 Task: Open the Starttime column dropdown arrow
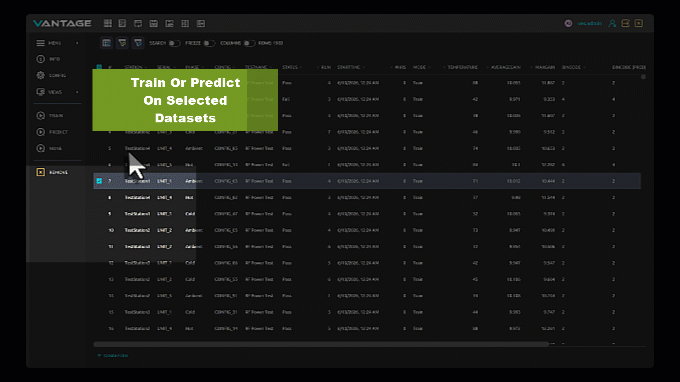pos(363,67)
